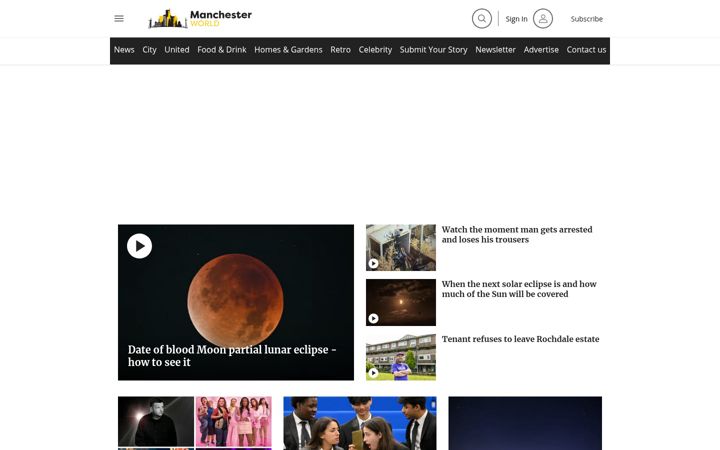Open the Contact us page

[586, 50]
